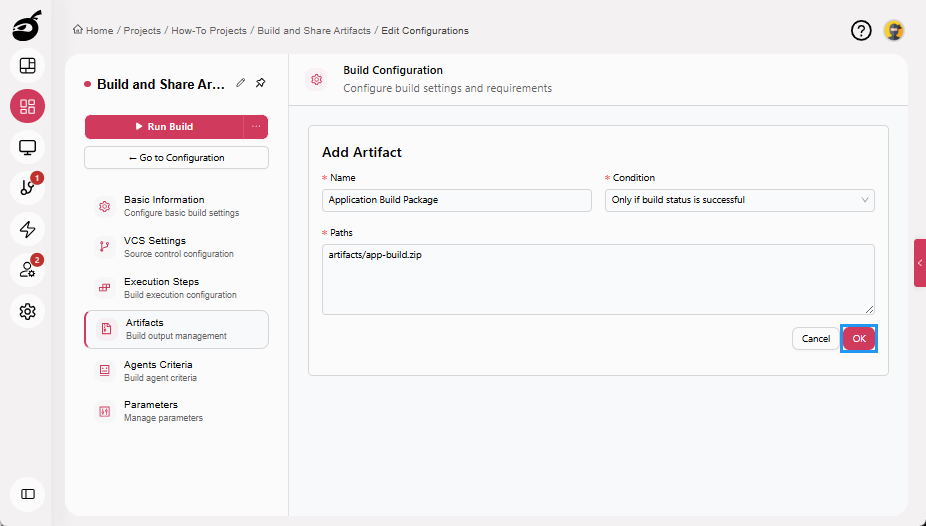The height and width of the screenshot is (526, 926).
Task: Go to Projects in the breadcrumb
Action: [x=142, y=31]
